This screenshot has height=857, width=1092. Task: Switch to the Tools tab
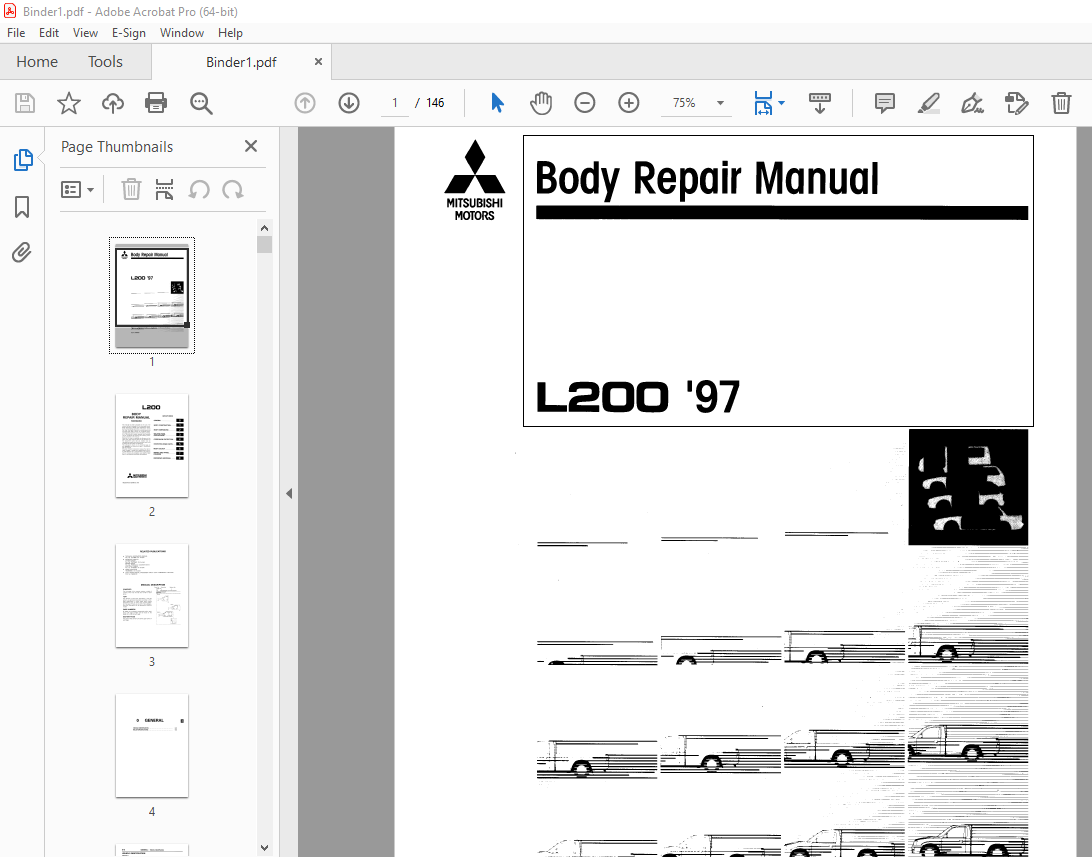[x=105, y=62]
